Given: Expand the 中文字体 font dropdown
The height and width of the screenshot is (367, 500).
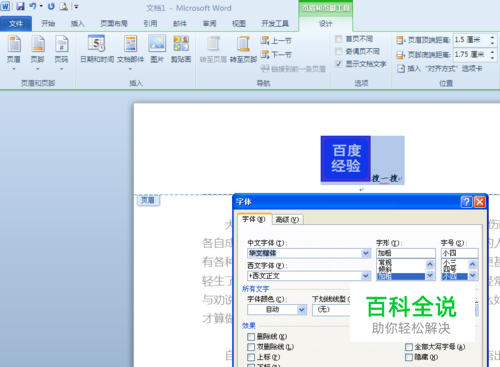Looking at the screenshot, I should click(366, 253).
